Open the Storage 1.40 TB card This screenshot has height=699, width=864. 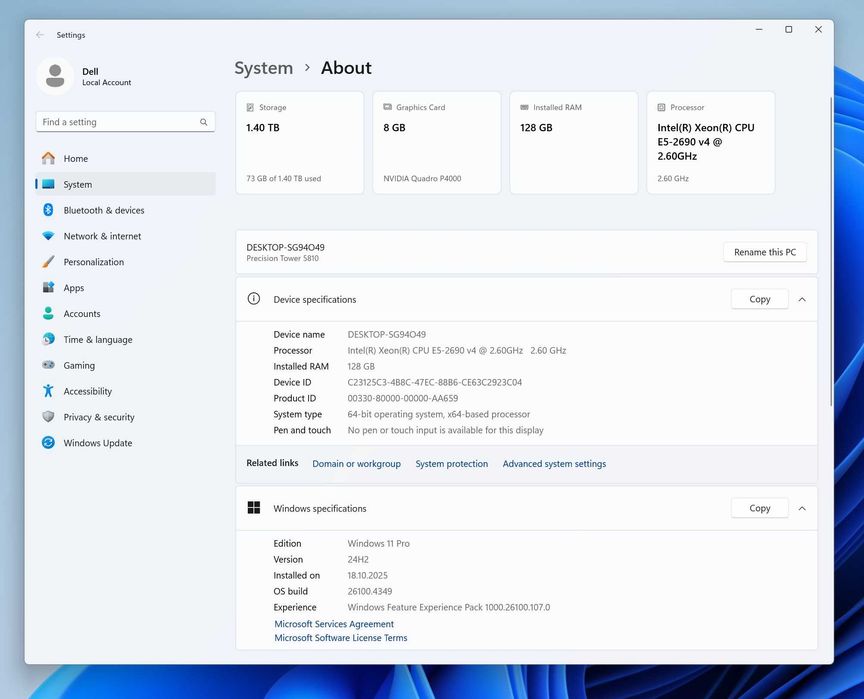(x=300, y=143)
